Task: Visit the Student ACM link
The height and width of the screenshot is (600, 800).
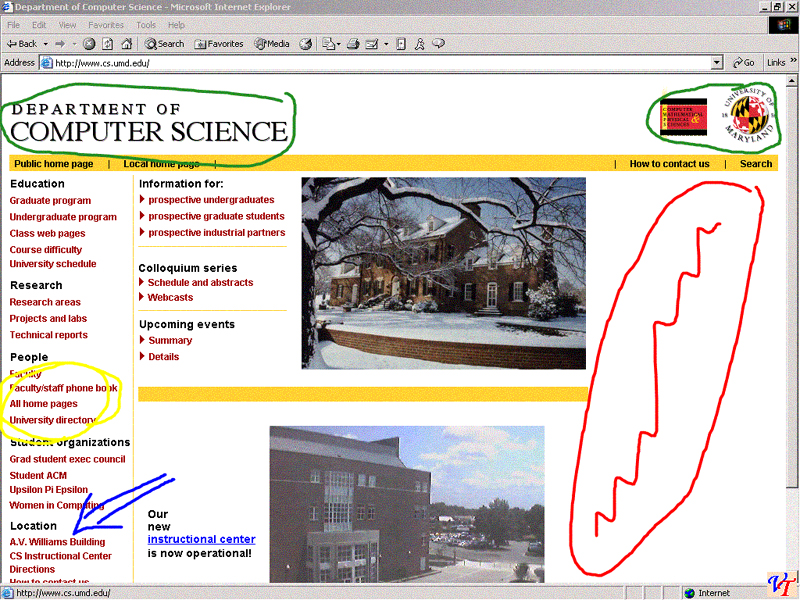Action: click(38, 476)
